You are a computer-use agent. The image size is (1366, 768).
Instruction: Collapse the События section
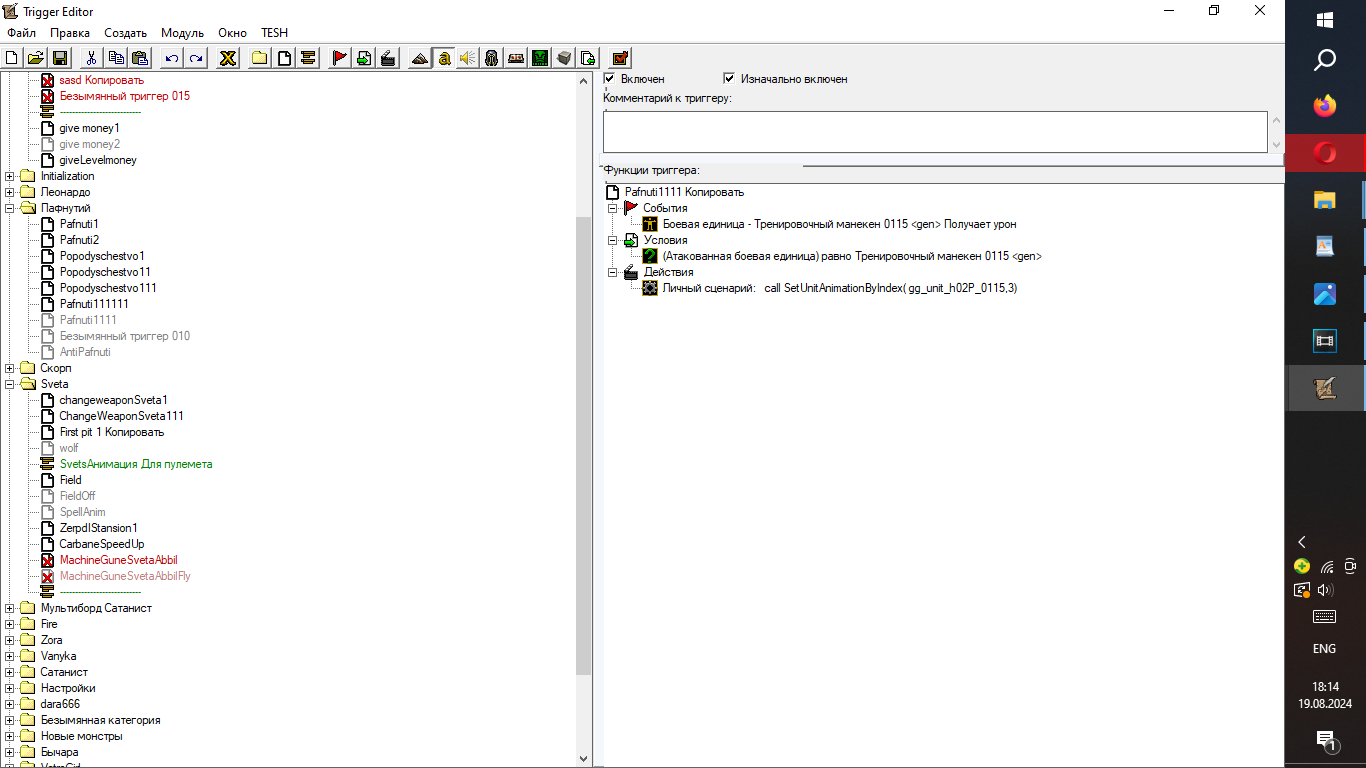pos(613,208)
